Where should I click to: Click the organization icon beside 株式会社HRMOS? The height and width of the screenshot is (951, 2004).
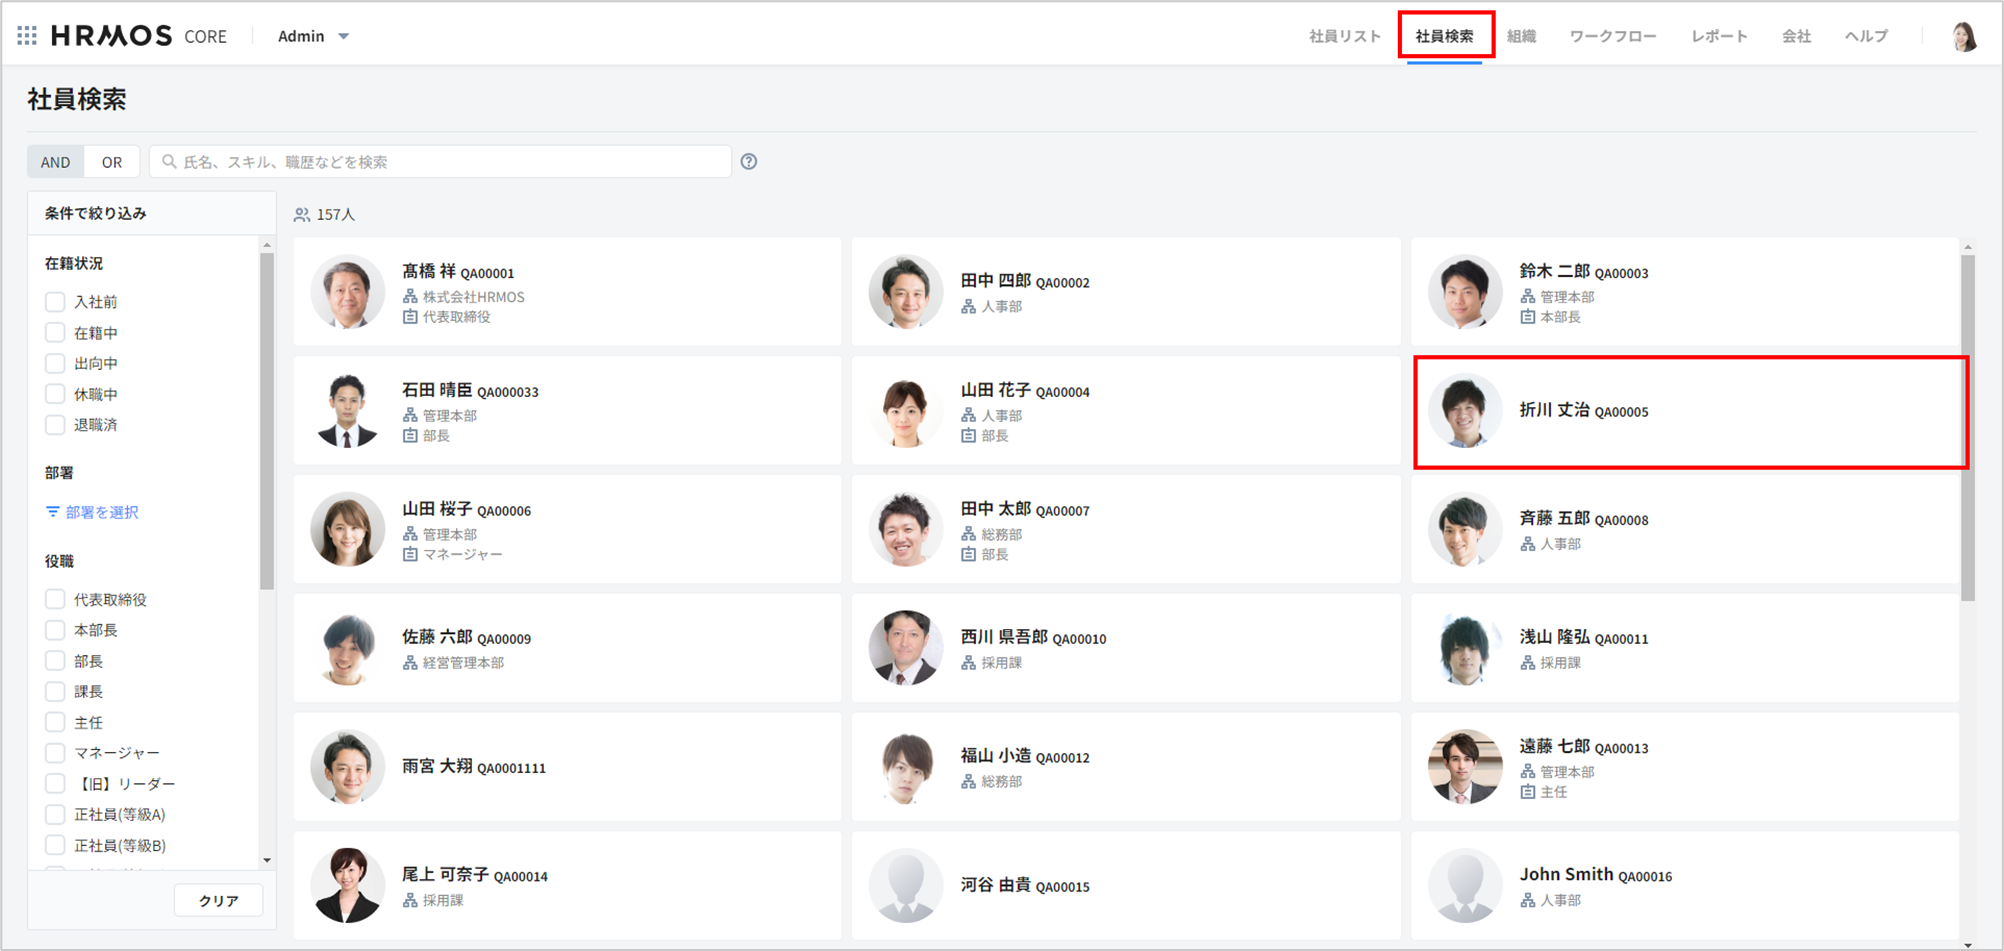pos(410,297)
